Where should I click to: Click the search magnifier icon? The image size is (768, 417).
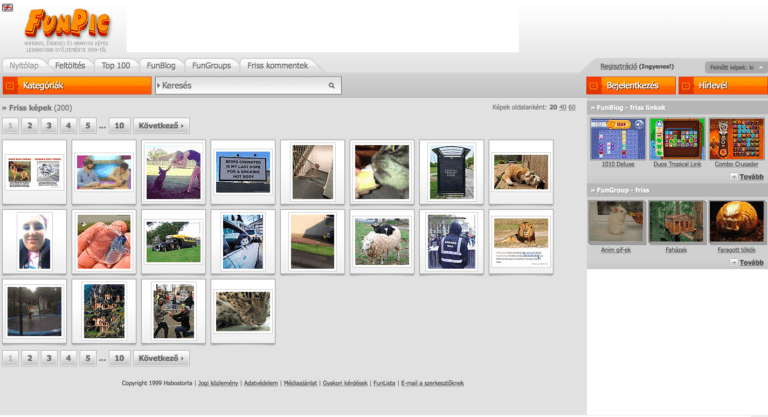332,86
